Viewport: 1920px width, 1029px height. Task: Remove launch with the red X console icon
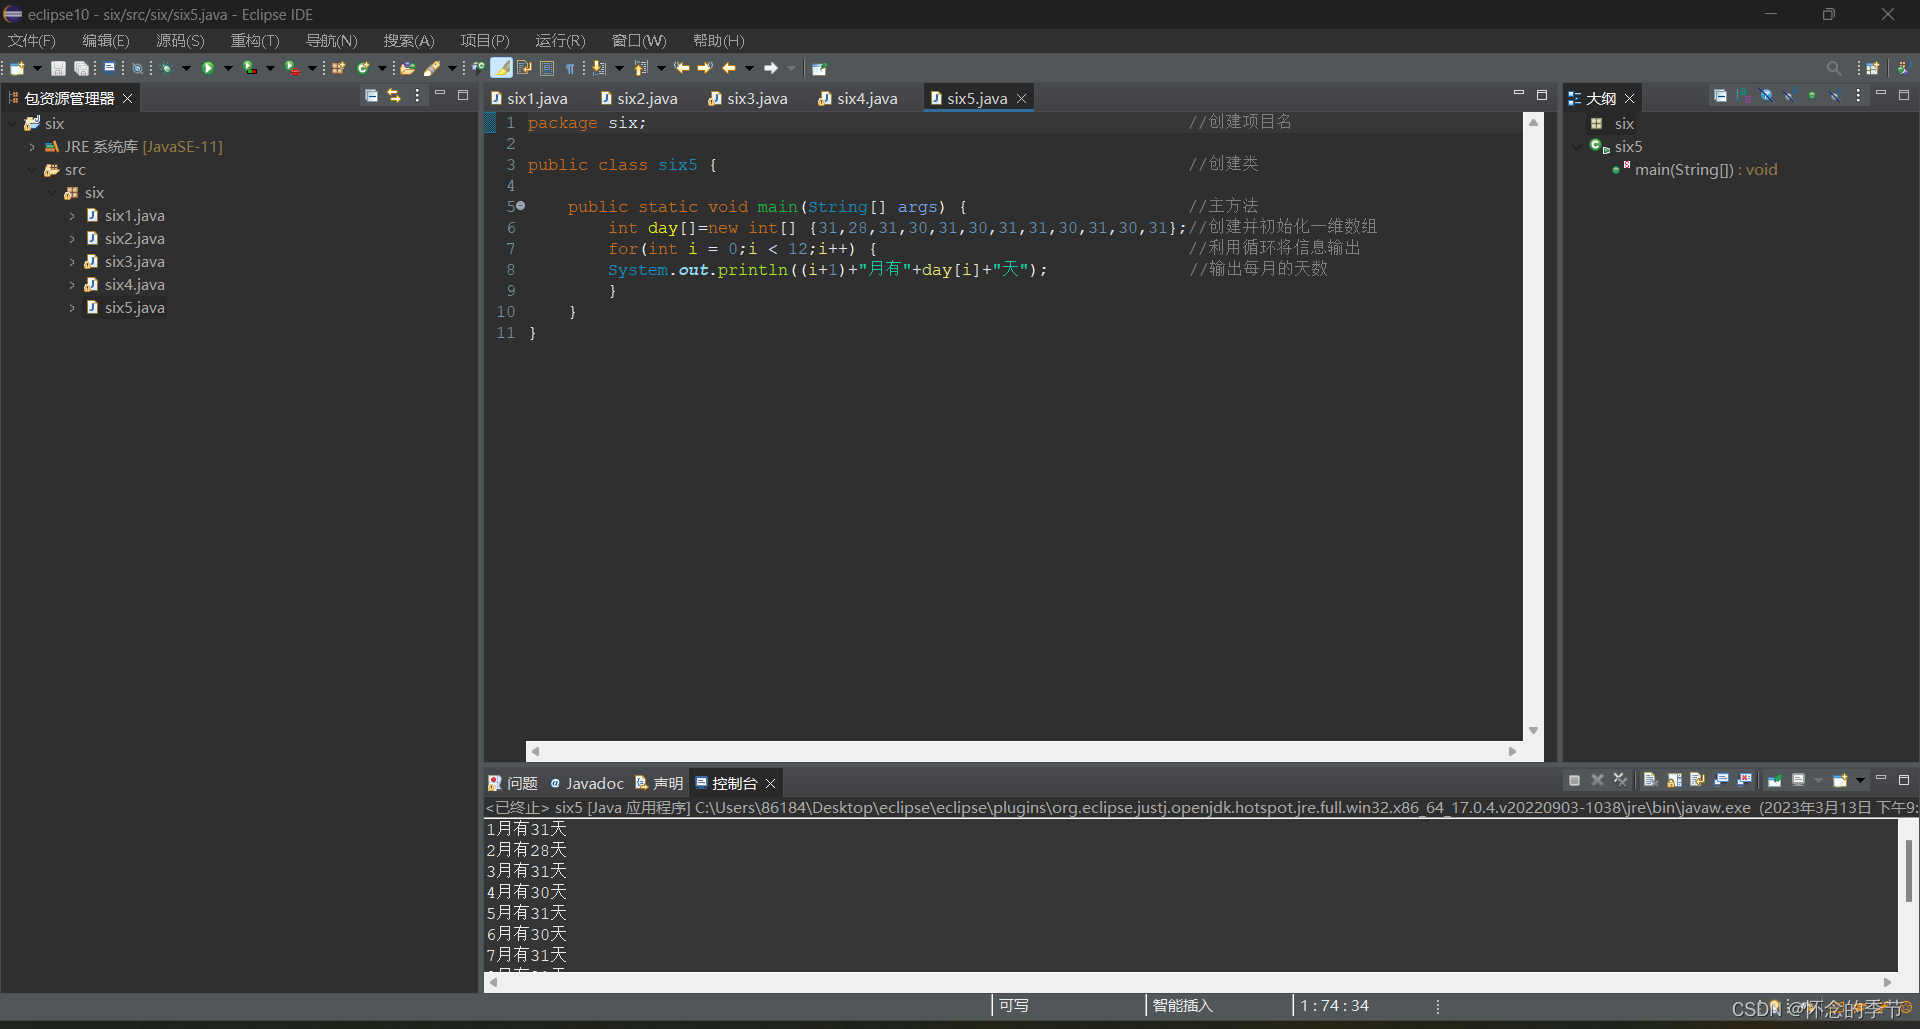click(x=1597, y=781)
